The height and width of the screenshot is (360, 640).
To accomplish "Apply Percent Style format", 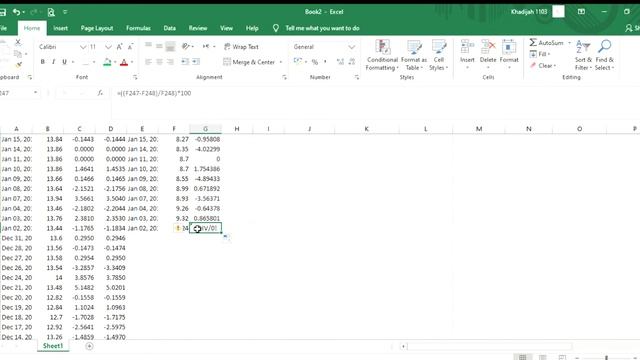I will click(x=315, y=62).
